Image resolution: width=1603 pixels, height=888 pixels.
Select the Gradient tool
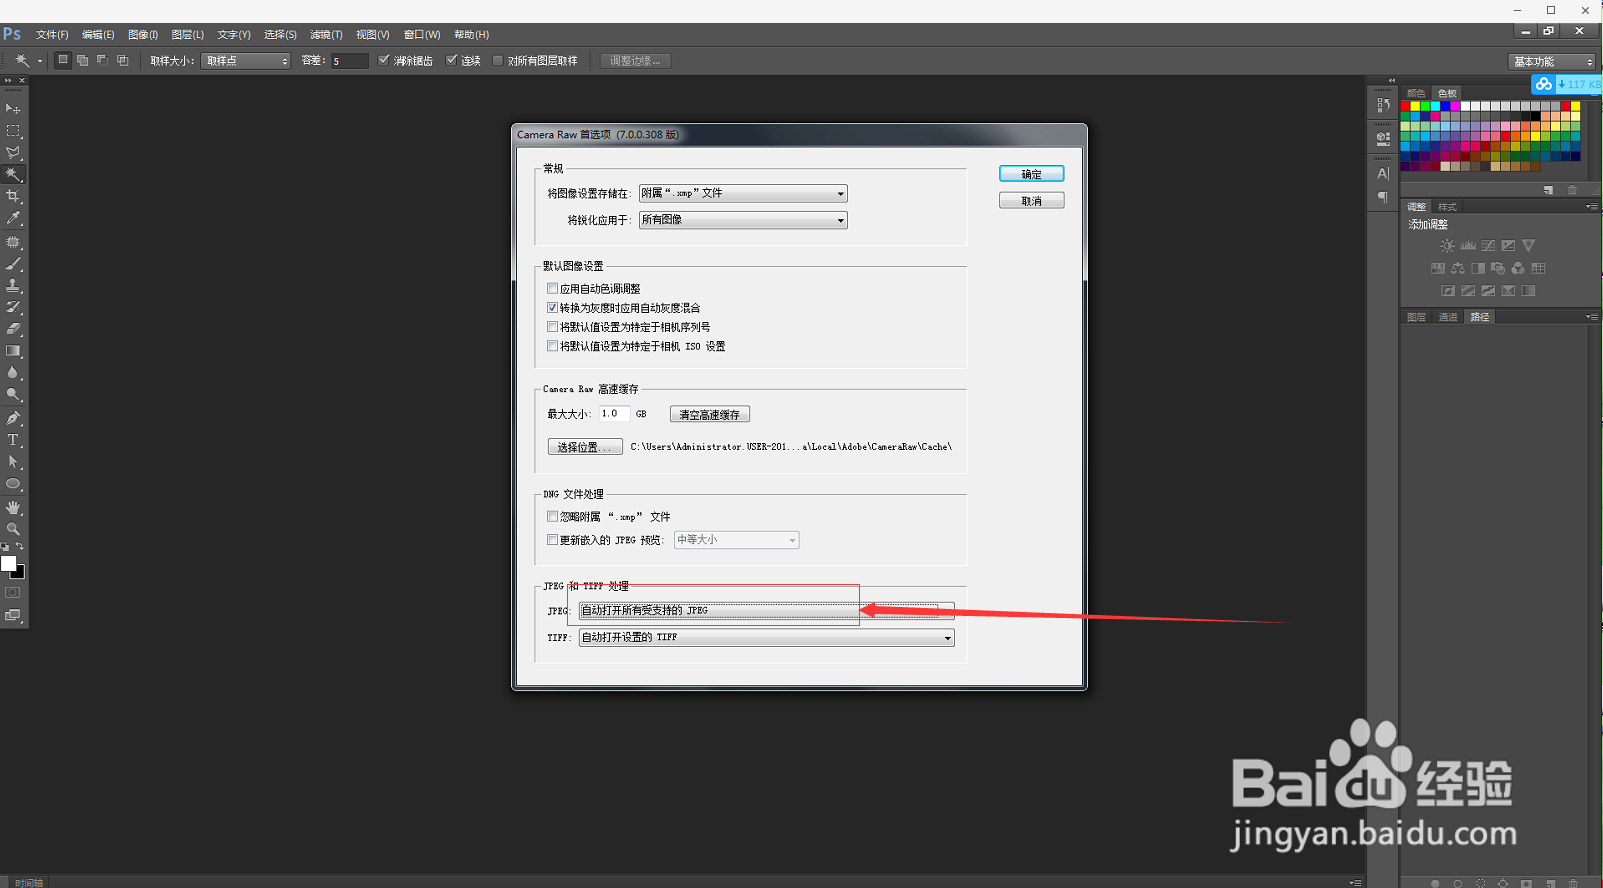[13, 351]
